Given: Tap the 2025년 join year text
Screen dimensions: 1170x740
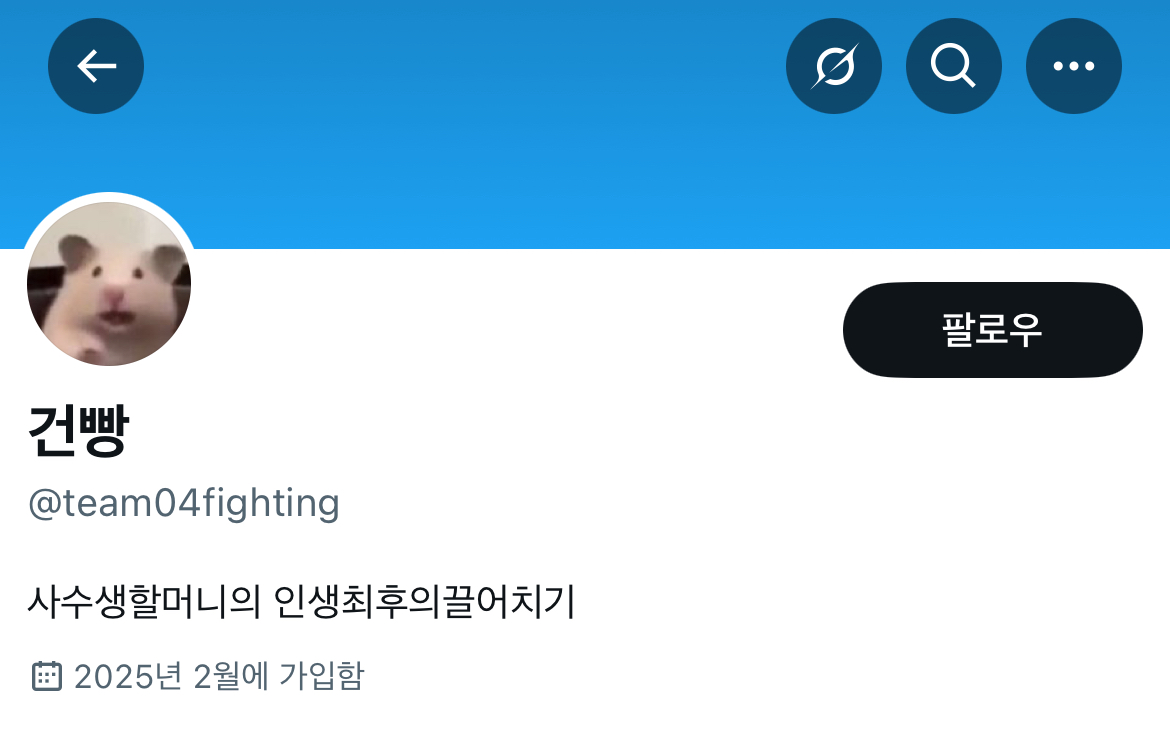Looking at the screenshot, I should [128, 677].
